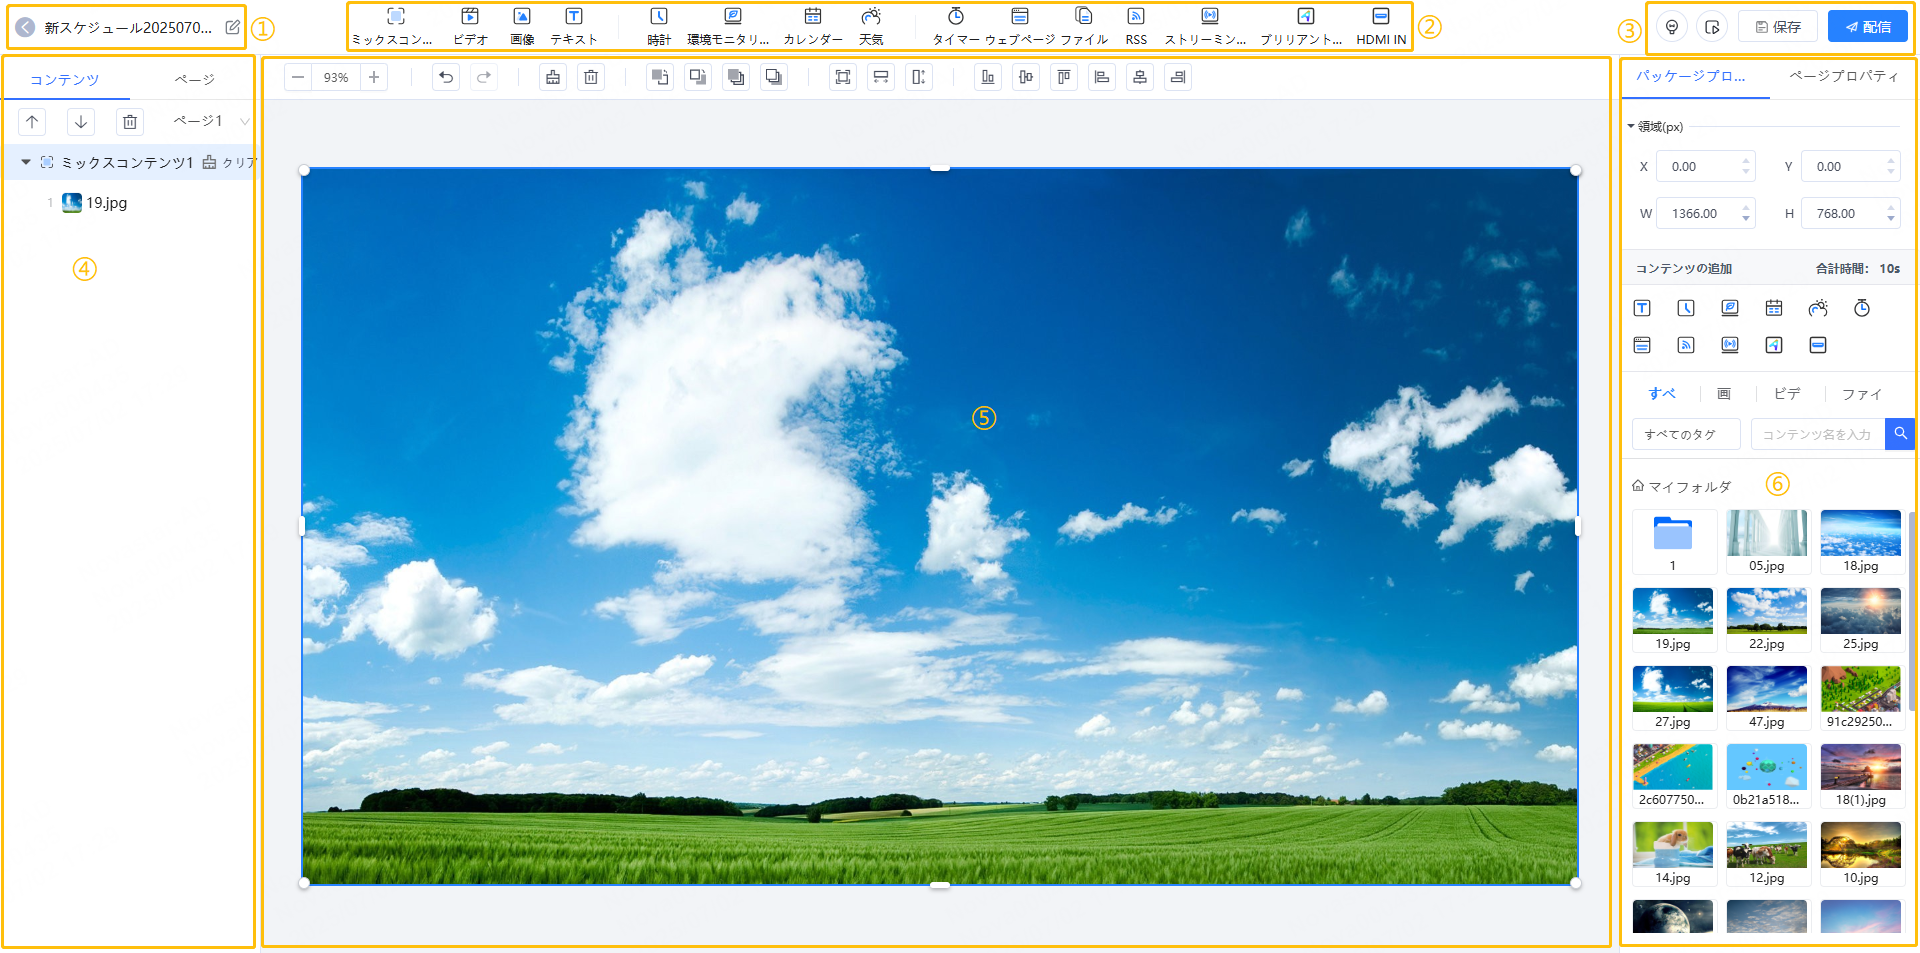
Task: Collapse the 領域(px) section
Action: click(x=1631, y=127)
